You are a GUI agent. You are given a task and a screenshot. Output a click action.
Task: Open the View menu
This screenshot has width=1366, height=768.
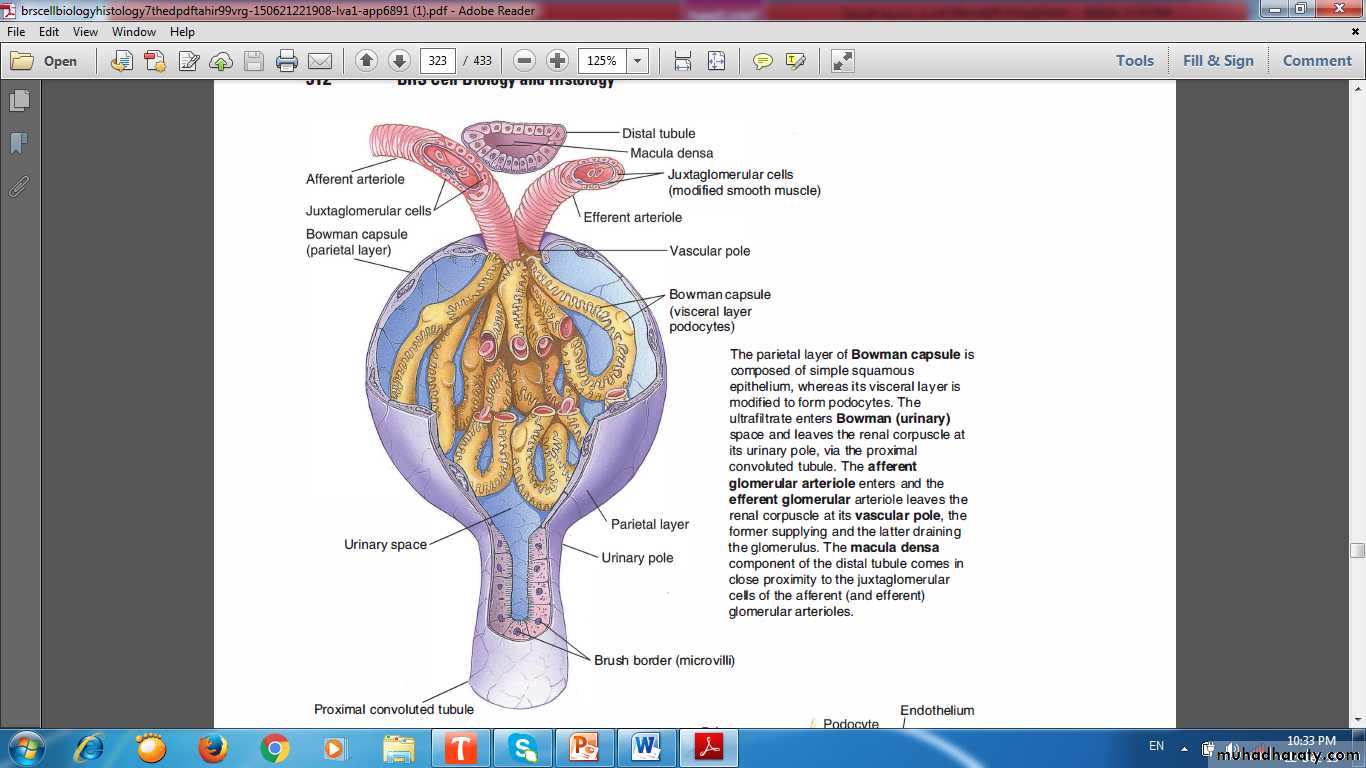tap(85, 32)
